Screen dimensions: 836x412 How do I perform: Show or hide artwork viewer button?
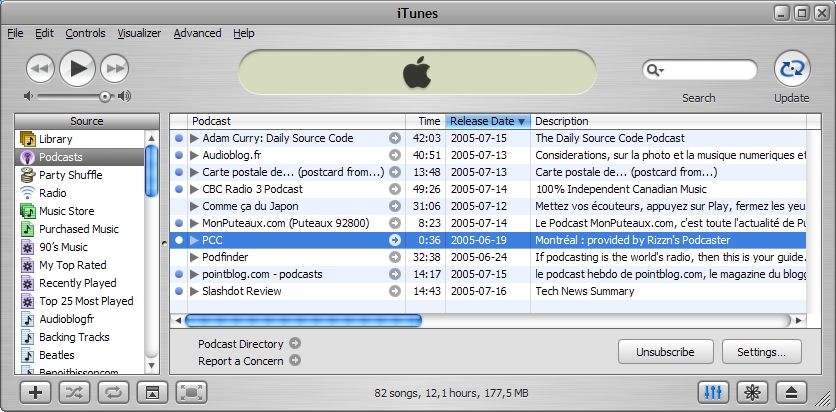pyautogui.click(x=152, y=393)
